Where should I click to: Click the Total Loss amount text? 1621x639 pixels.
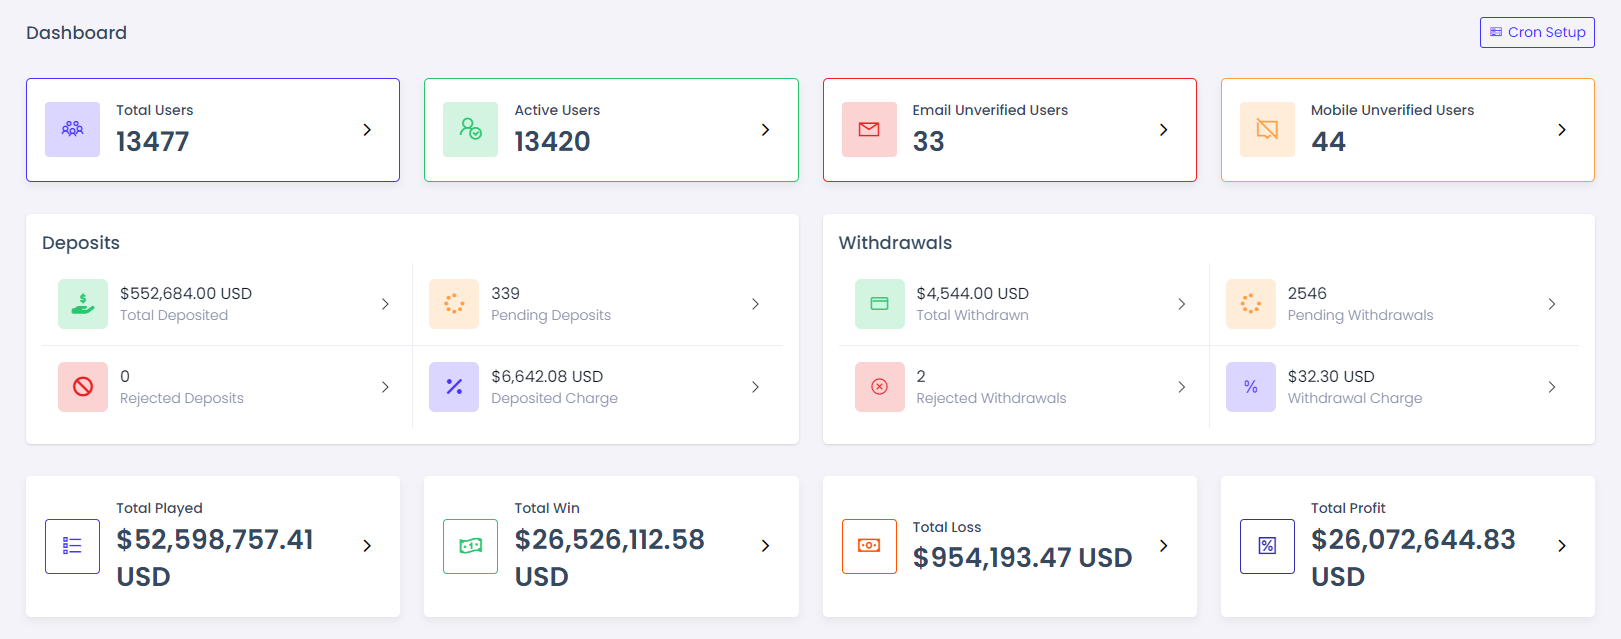tap(1022, 558)
